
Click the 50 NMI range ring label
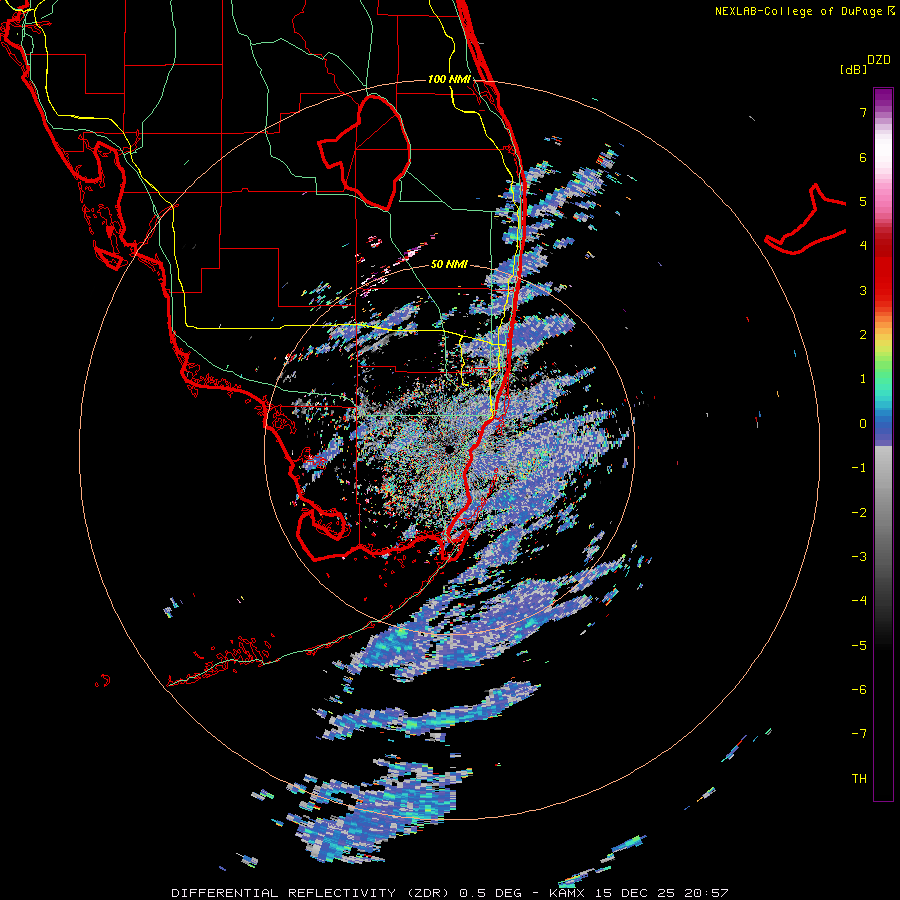(x=449, y=264)
